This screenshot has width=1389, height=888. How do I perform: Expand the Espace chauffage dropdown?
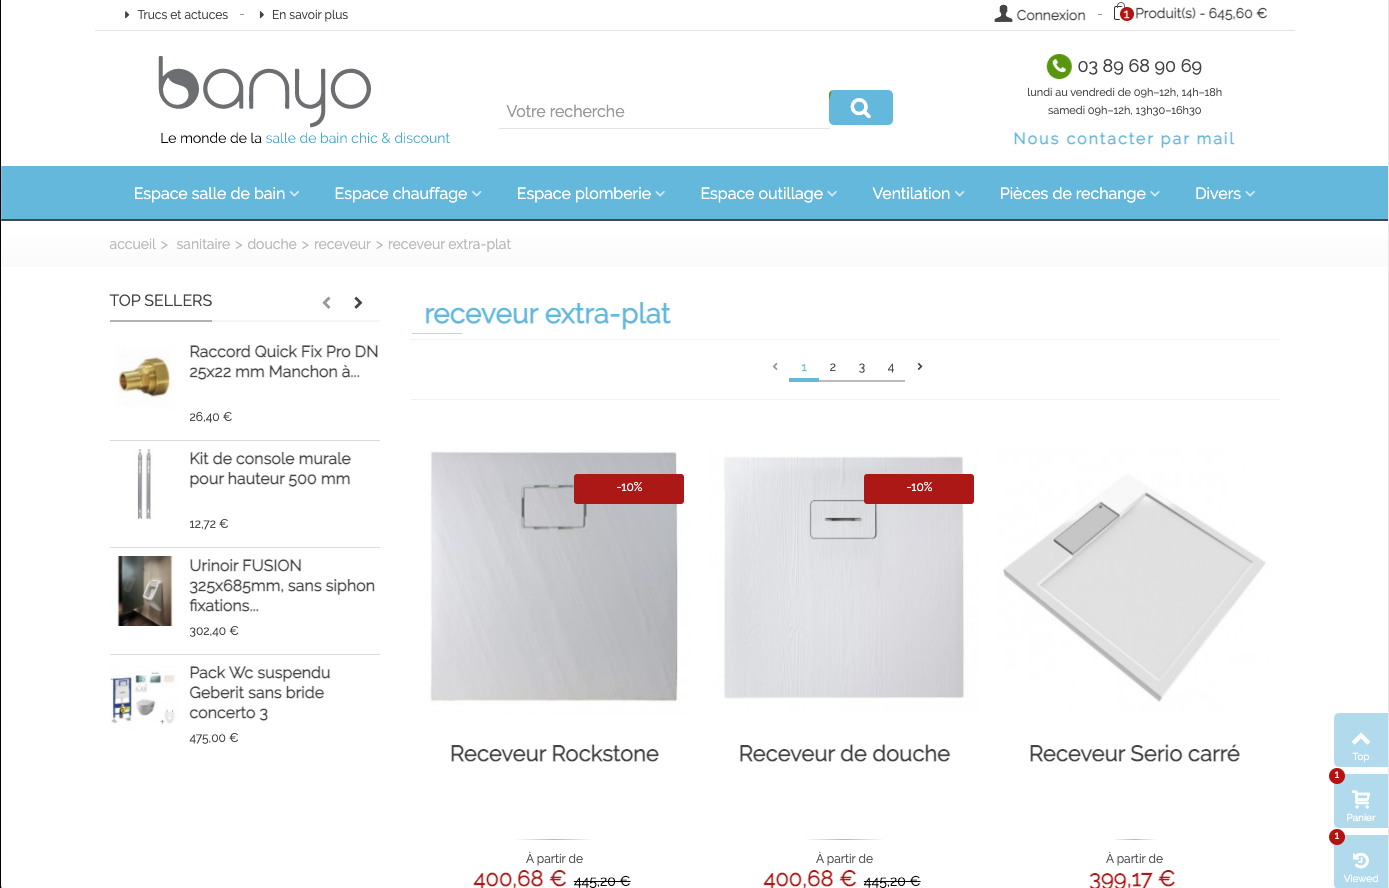coord(408,194)
